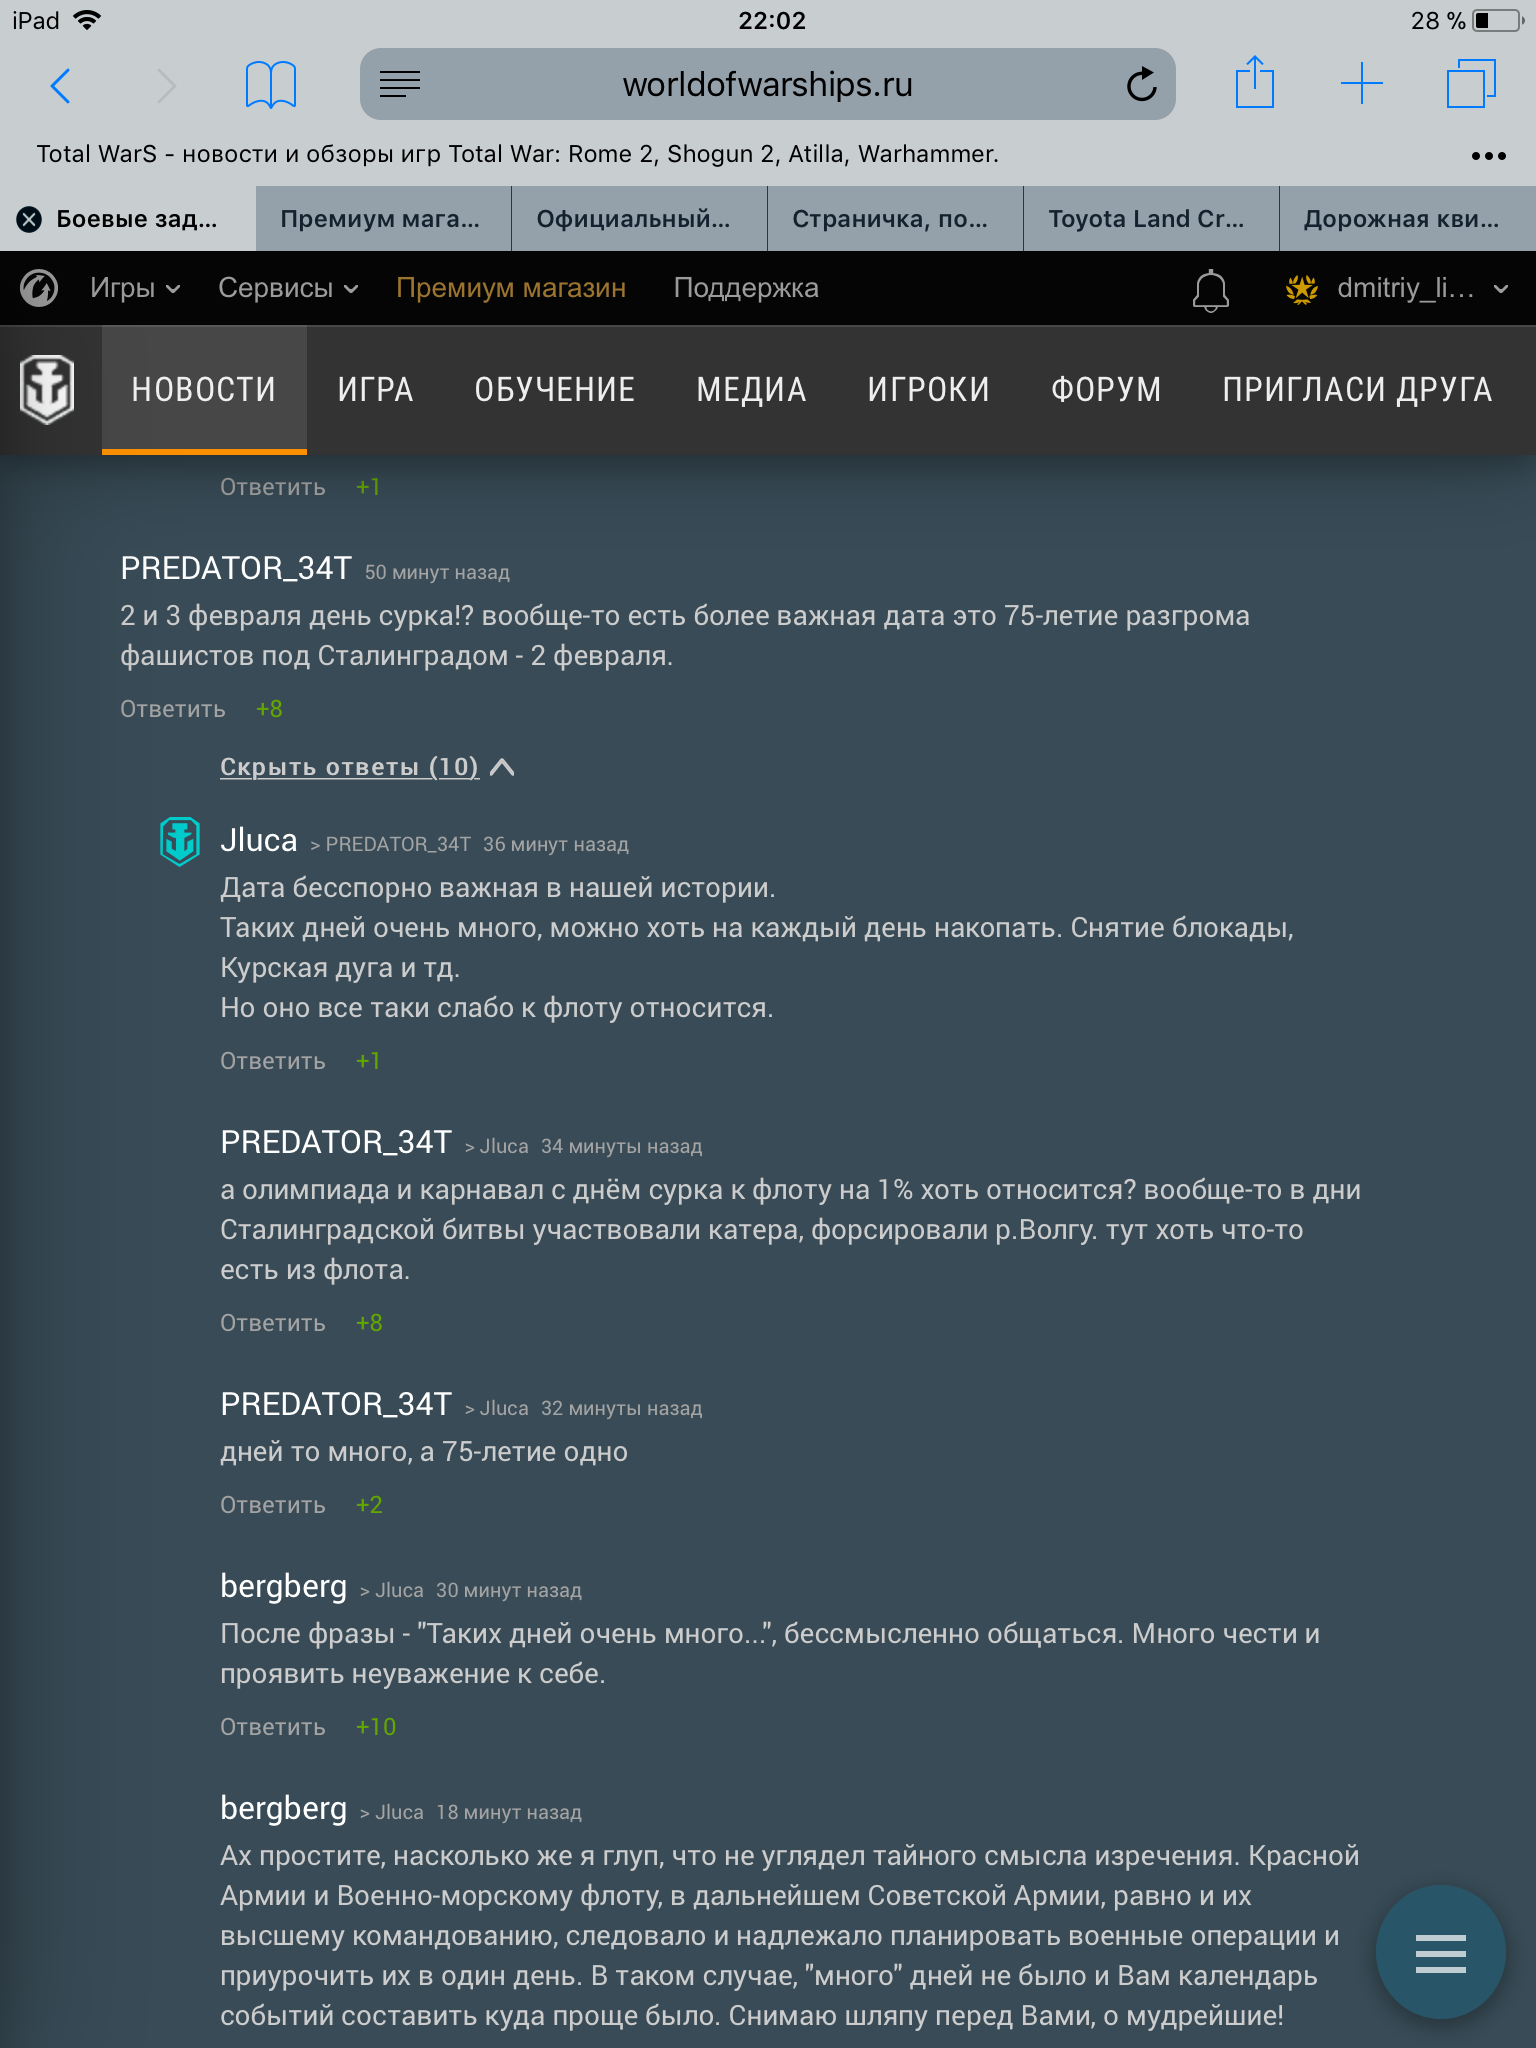Open the Safari share sheet icon
The height and width of the screenshot is (2048, 1536).
(x=1254, y=83)
